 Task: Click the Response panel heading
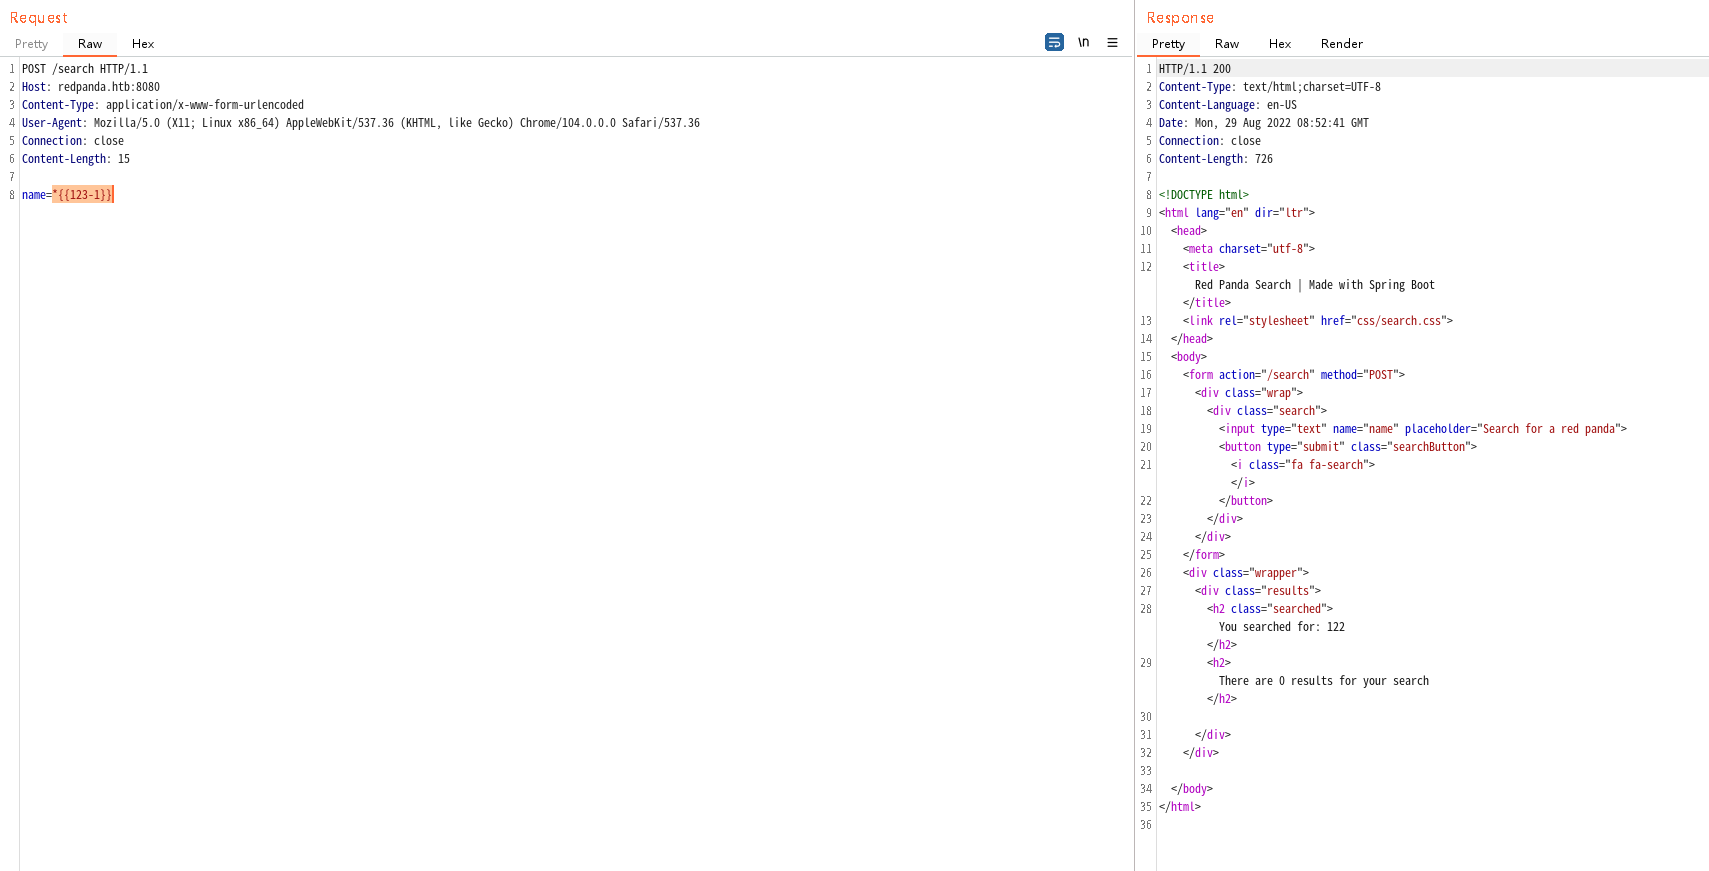[x=1180, y=18]
